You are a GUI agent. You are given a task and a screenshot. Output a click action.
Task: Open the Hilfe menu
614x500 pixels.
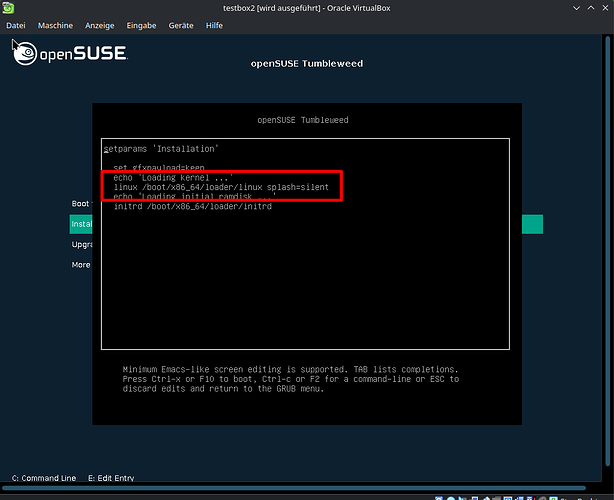tap(214, 25)
